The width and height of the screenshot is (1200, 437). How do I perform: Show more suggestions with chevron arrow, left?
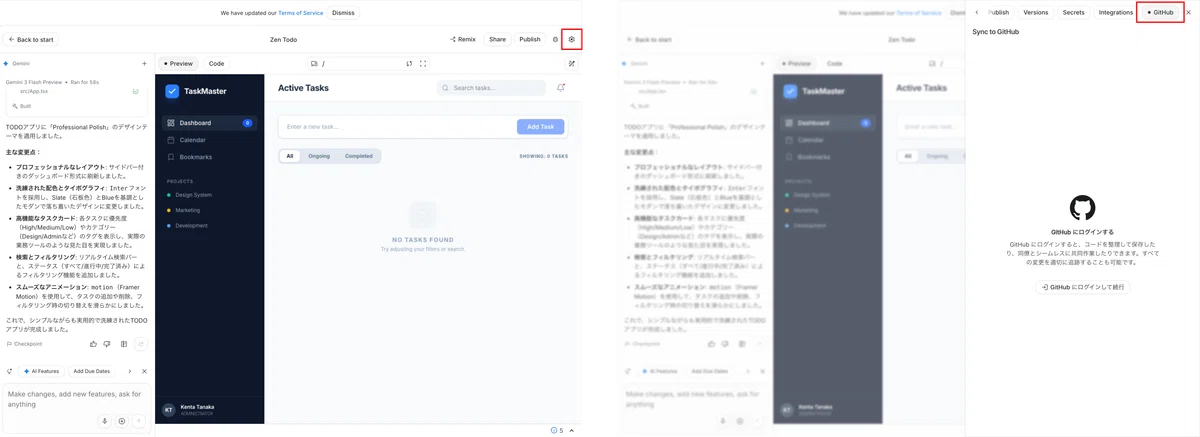pyautogui.click(x=130, y=371)
